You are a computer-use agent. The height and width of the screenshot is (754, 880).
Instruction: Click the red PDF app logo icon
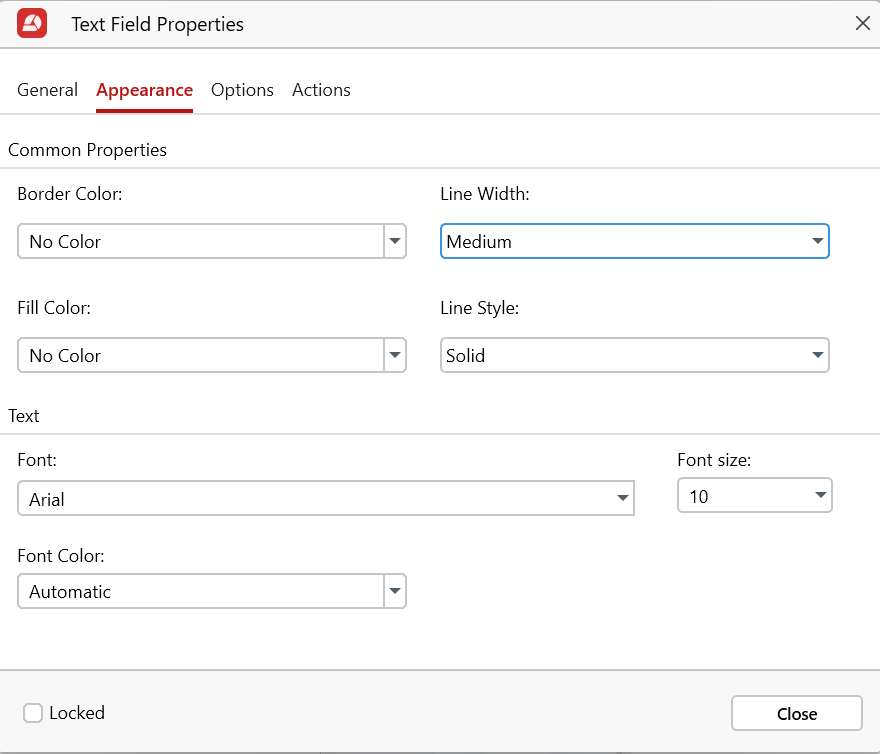(33, 23)
